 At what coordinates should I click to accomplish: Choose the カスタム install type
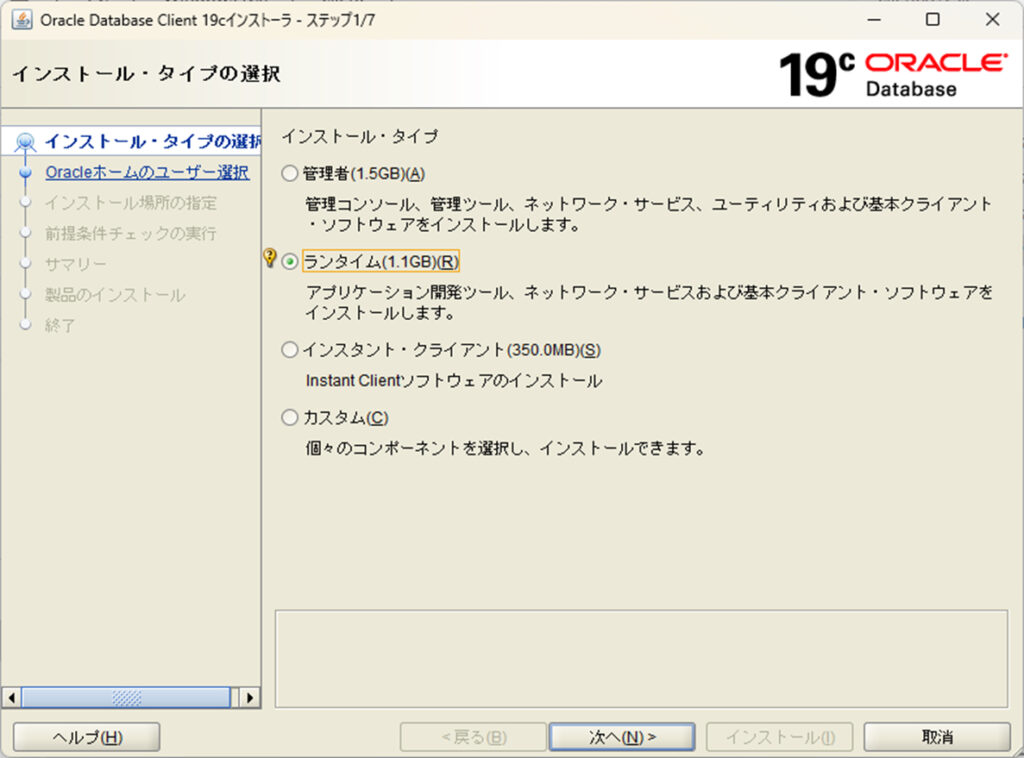(290, 417)
